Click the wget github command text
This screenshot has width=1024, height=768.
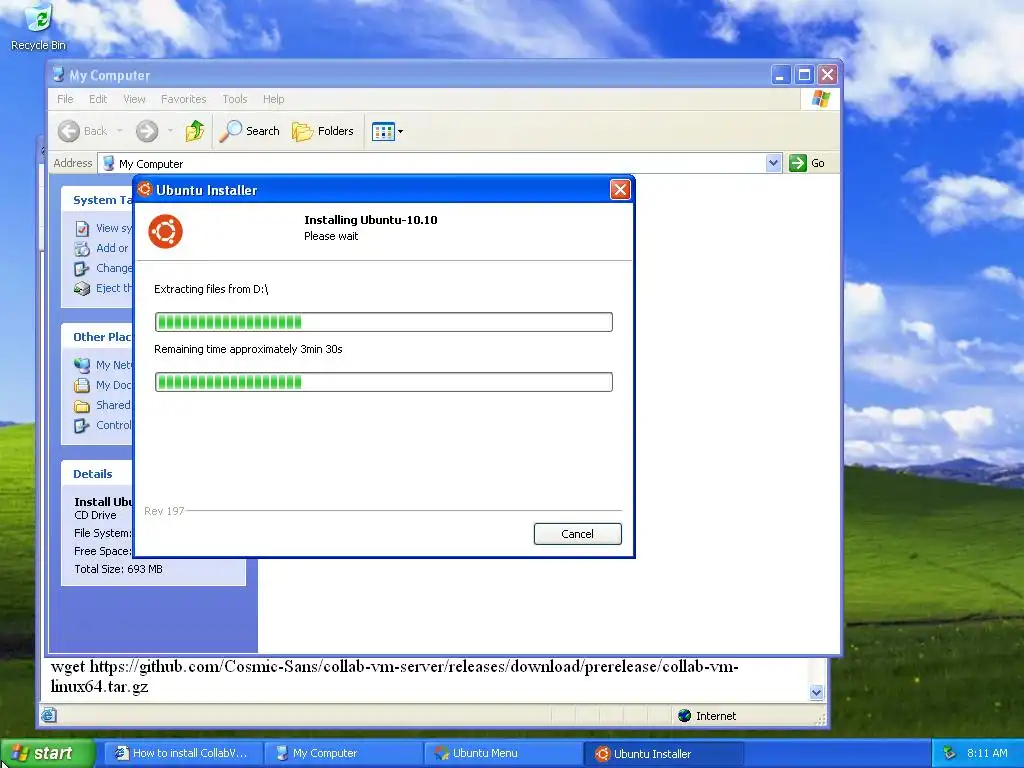(394, 676)
